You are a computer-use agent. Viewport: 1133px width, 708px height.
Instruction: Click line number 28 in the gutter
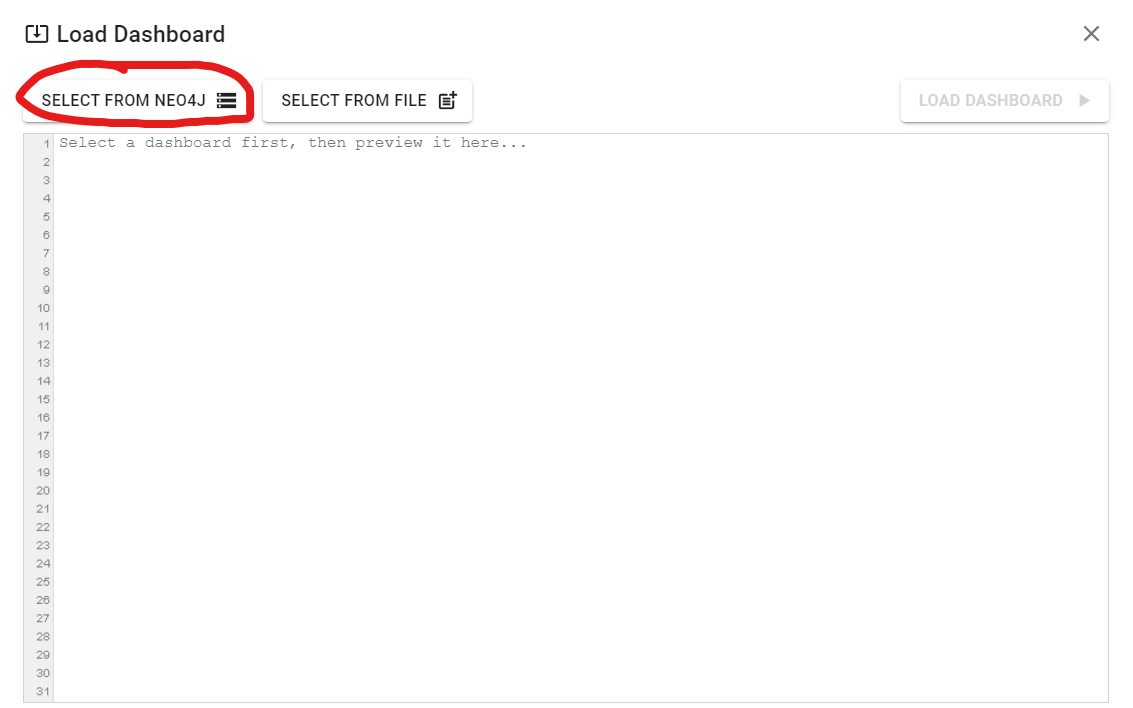[x=43, y=636]
